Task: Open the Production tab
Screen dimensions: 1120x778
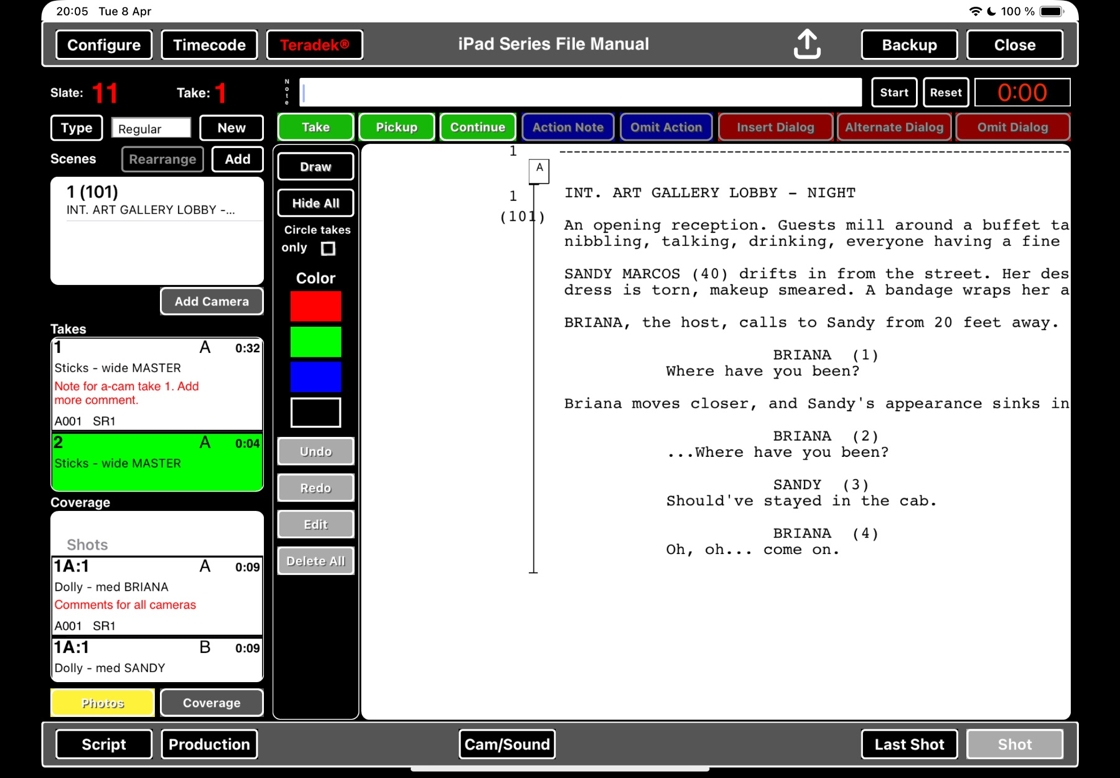Action: (x=209, y=744)
